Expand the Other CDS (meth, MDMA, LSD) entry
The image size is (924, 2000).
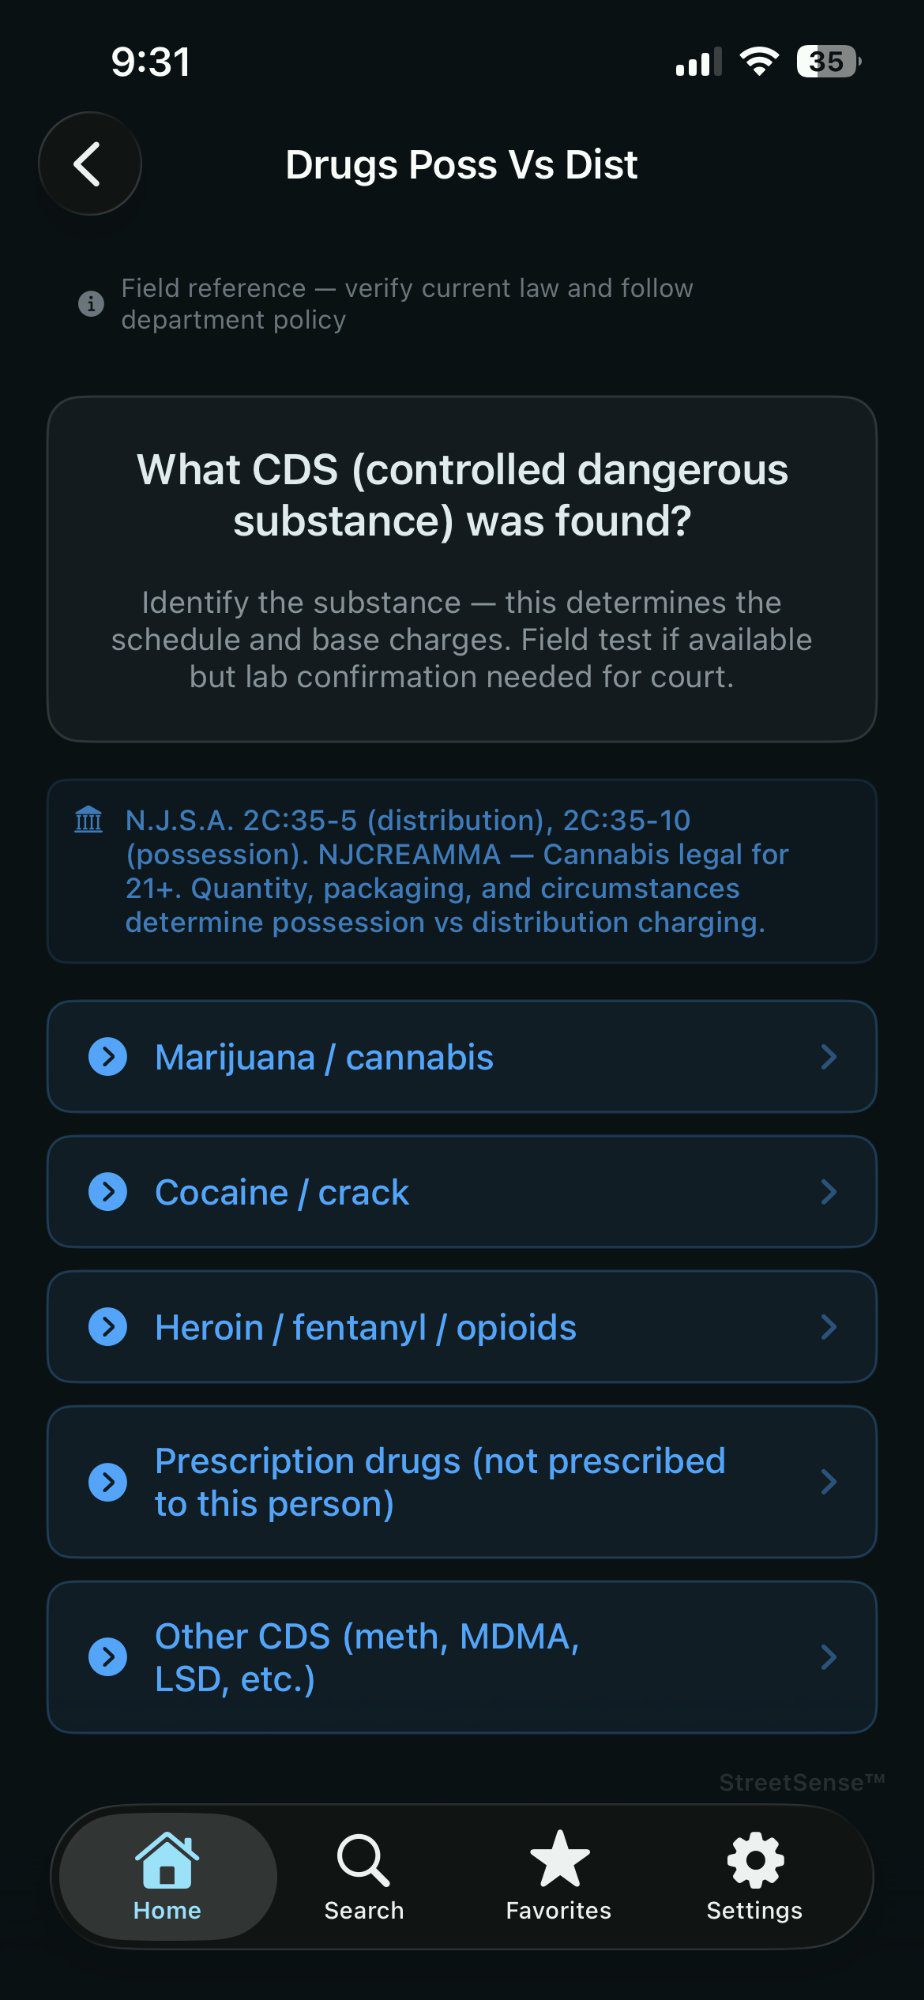click(x=462, y=1657)
